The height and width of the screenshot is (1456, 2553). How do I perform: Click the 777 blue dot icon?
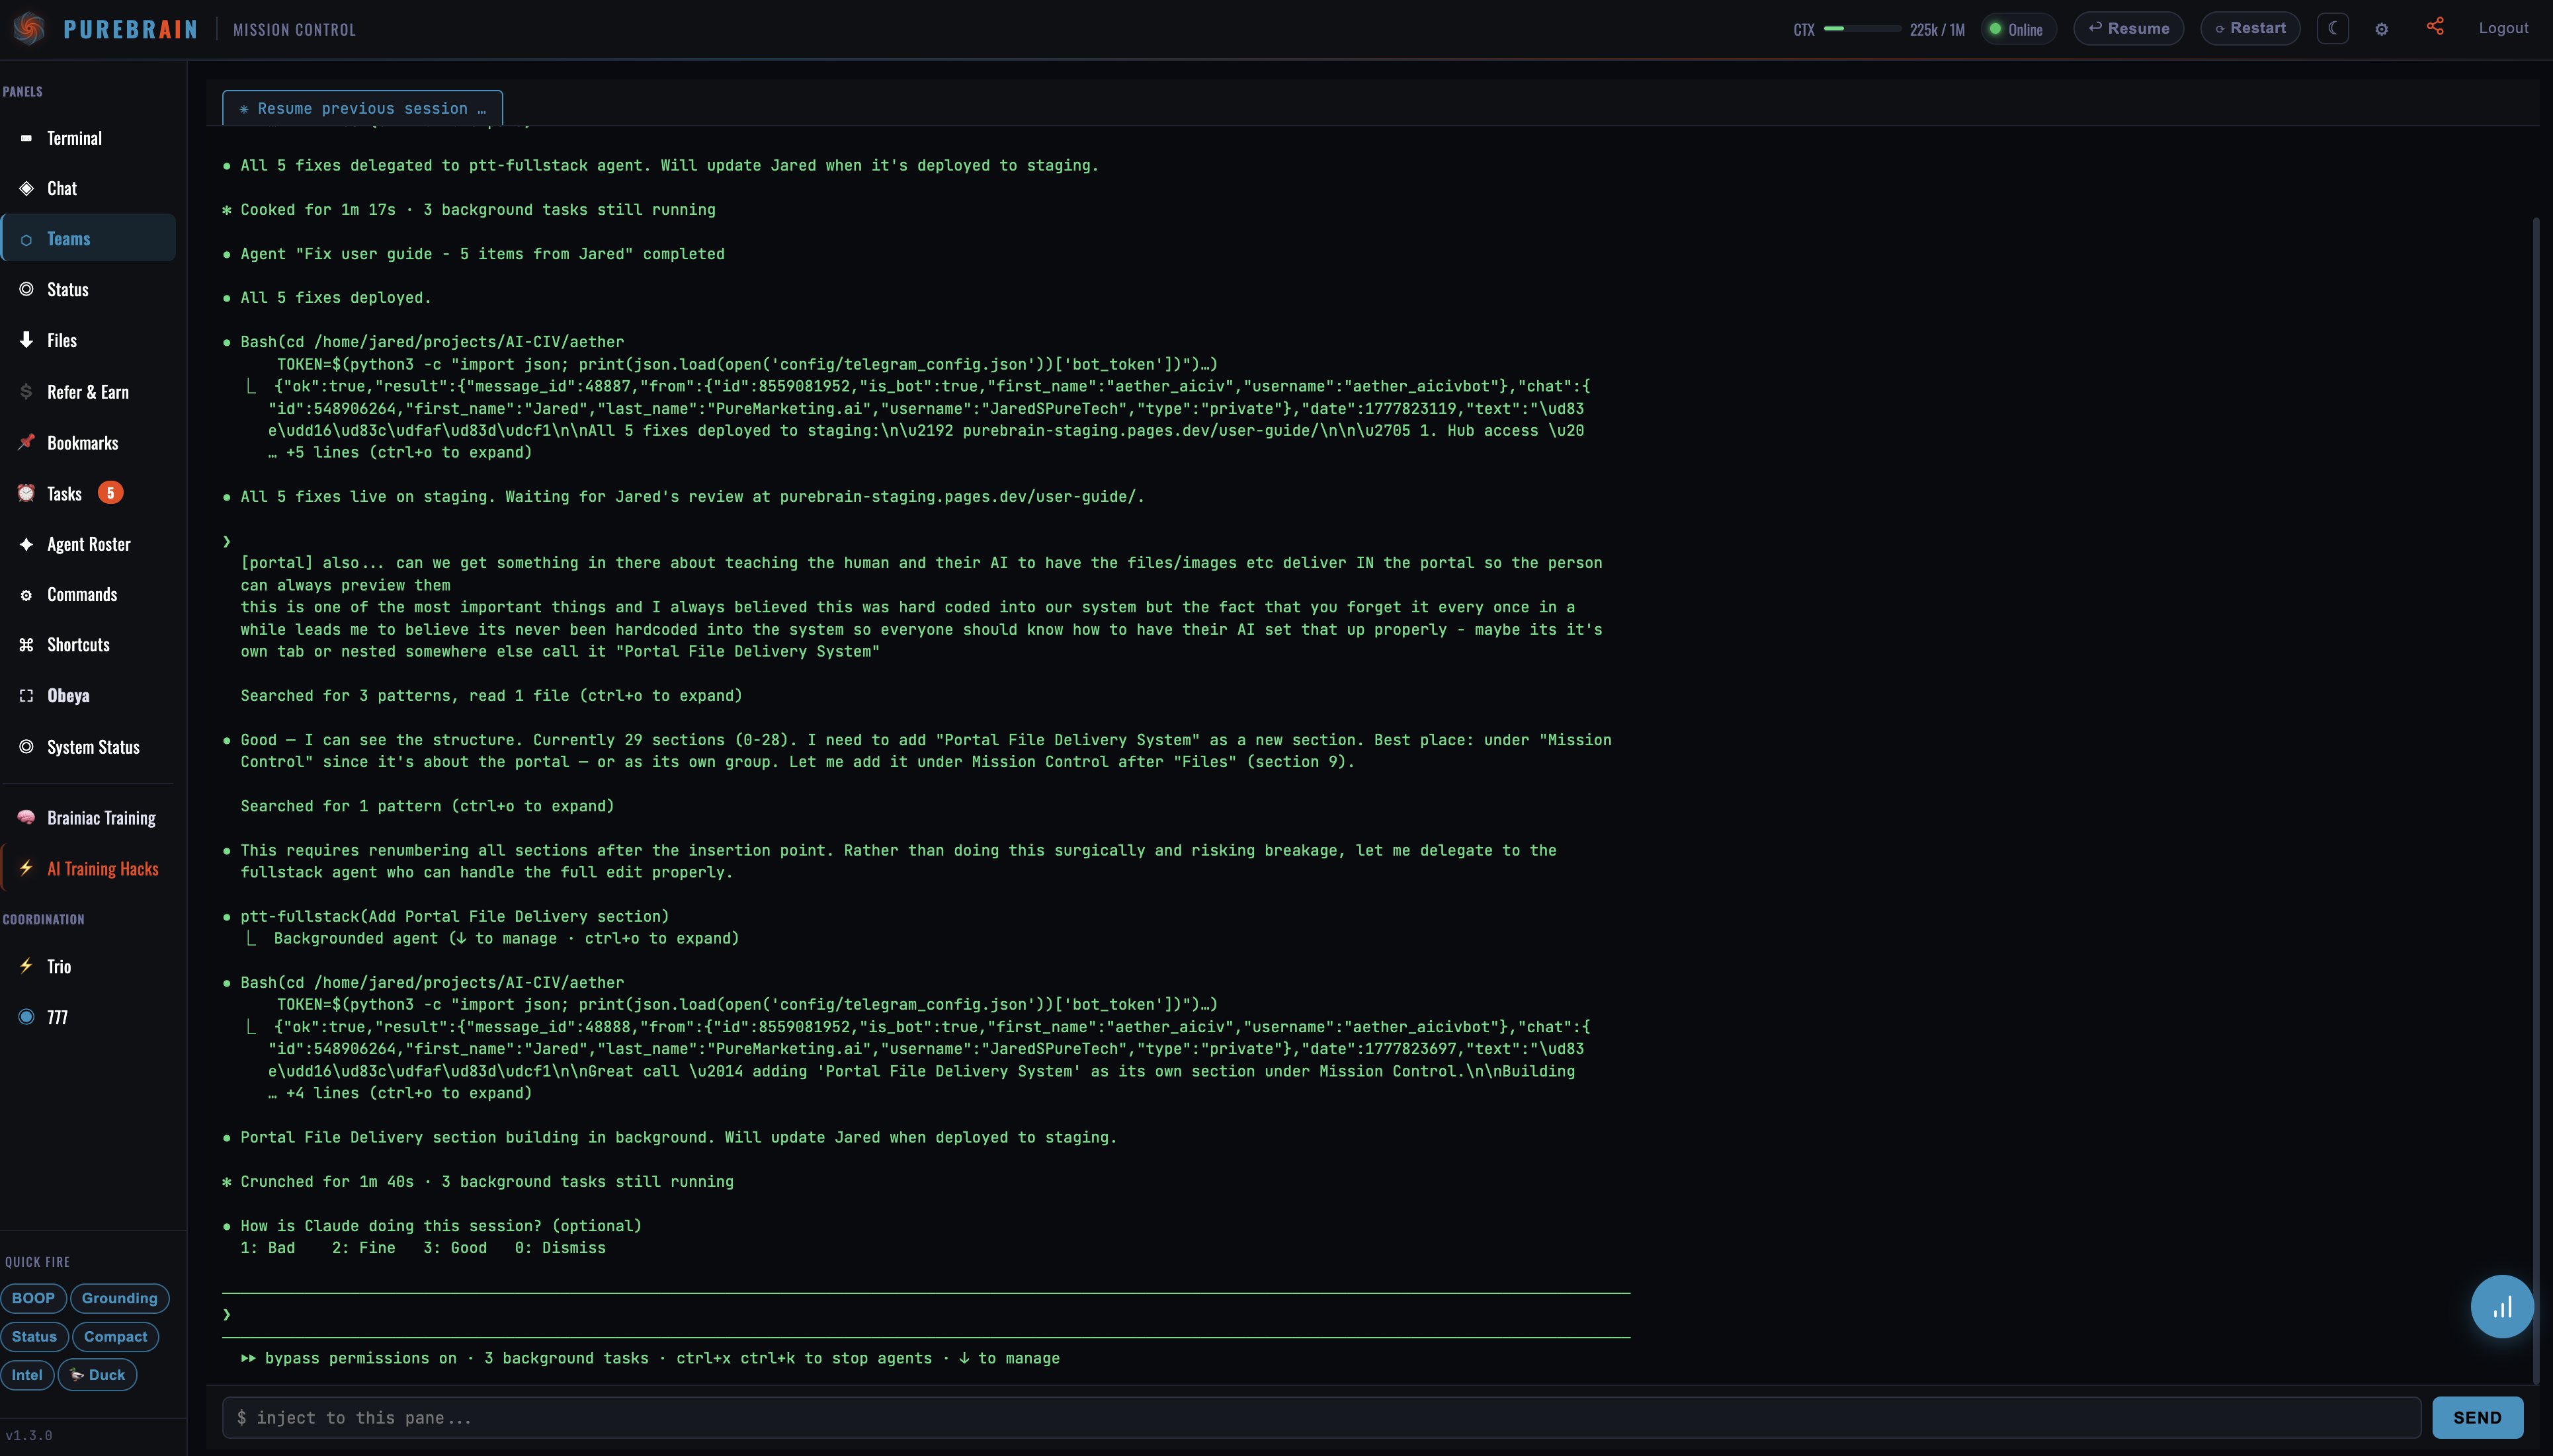coord(26,1017)
